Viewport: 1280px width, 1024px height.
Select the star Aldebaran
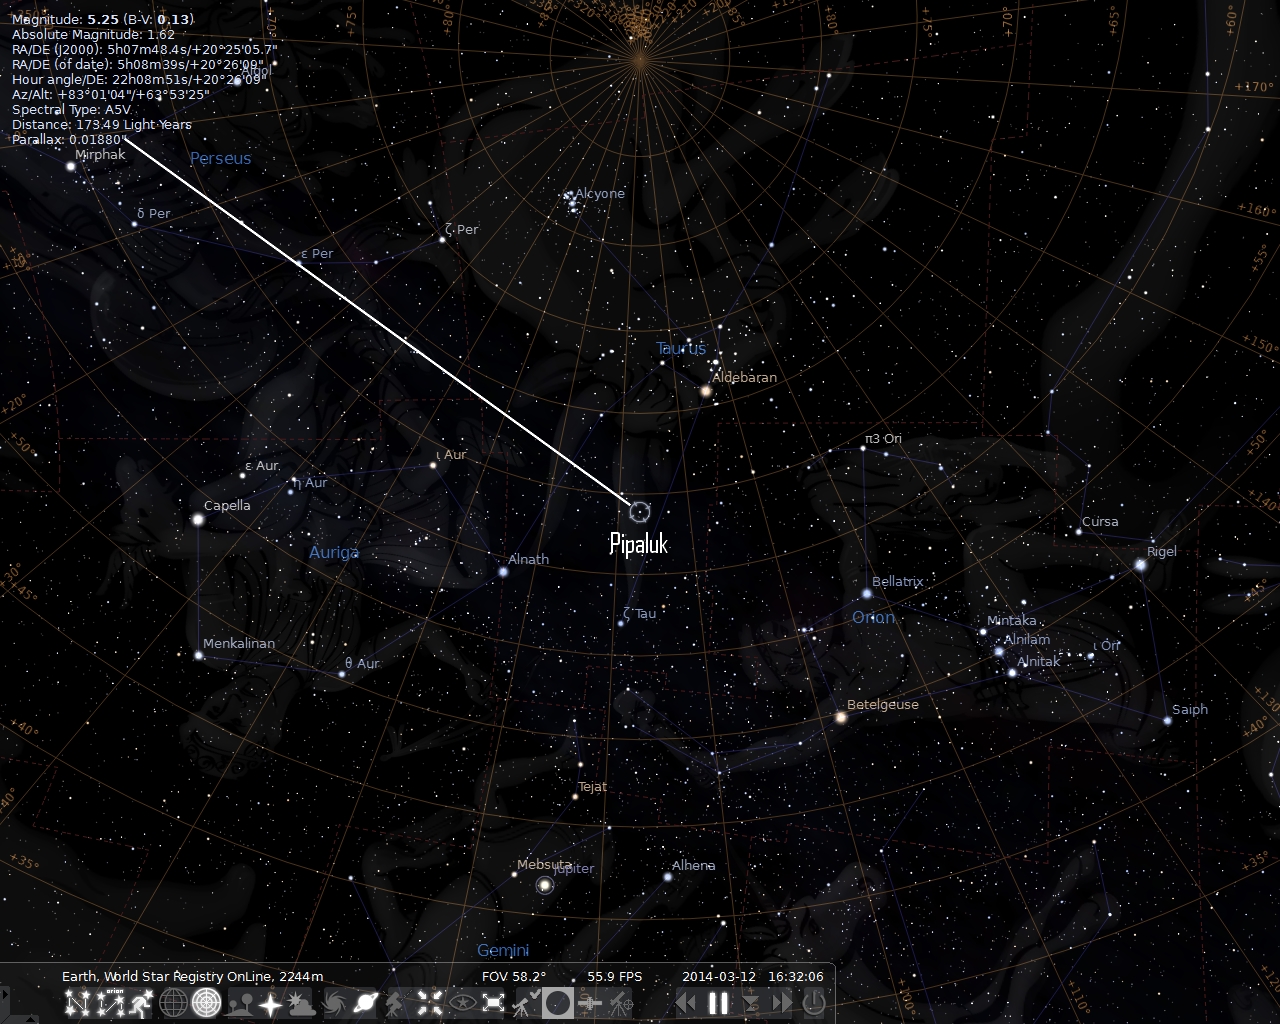click(706, 391)
